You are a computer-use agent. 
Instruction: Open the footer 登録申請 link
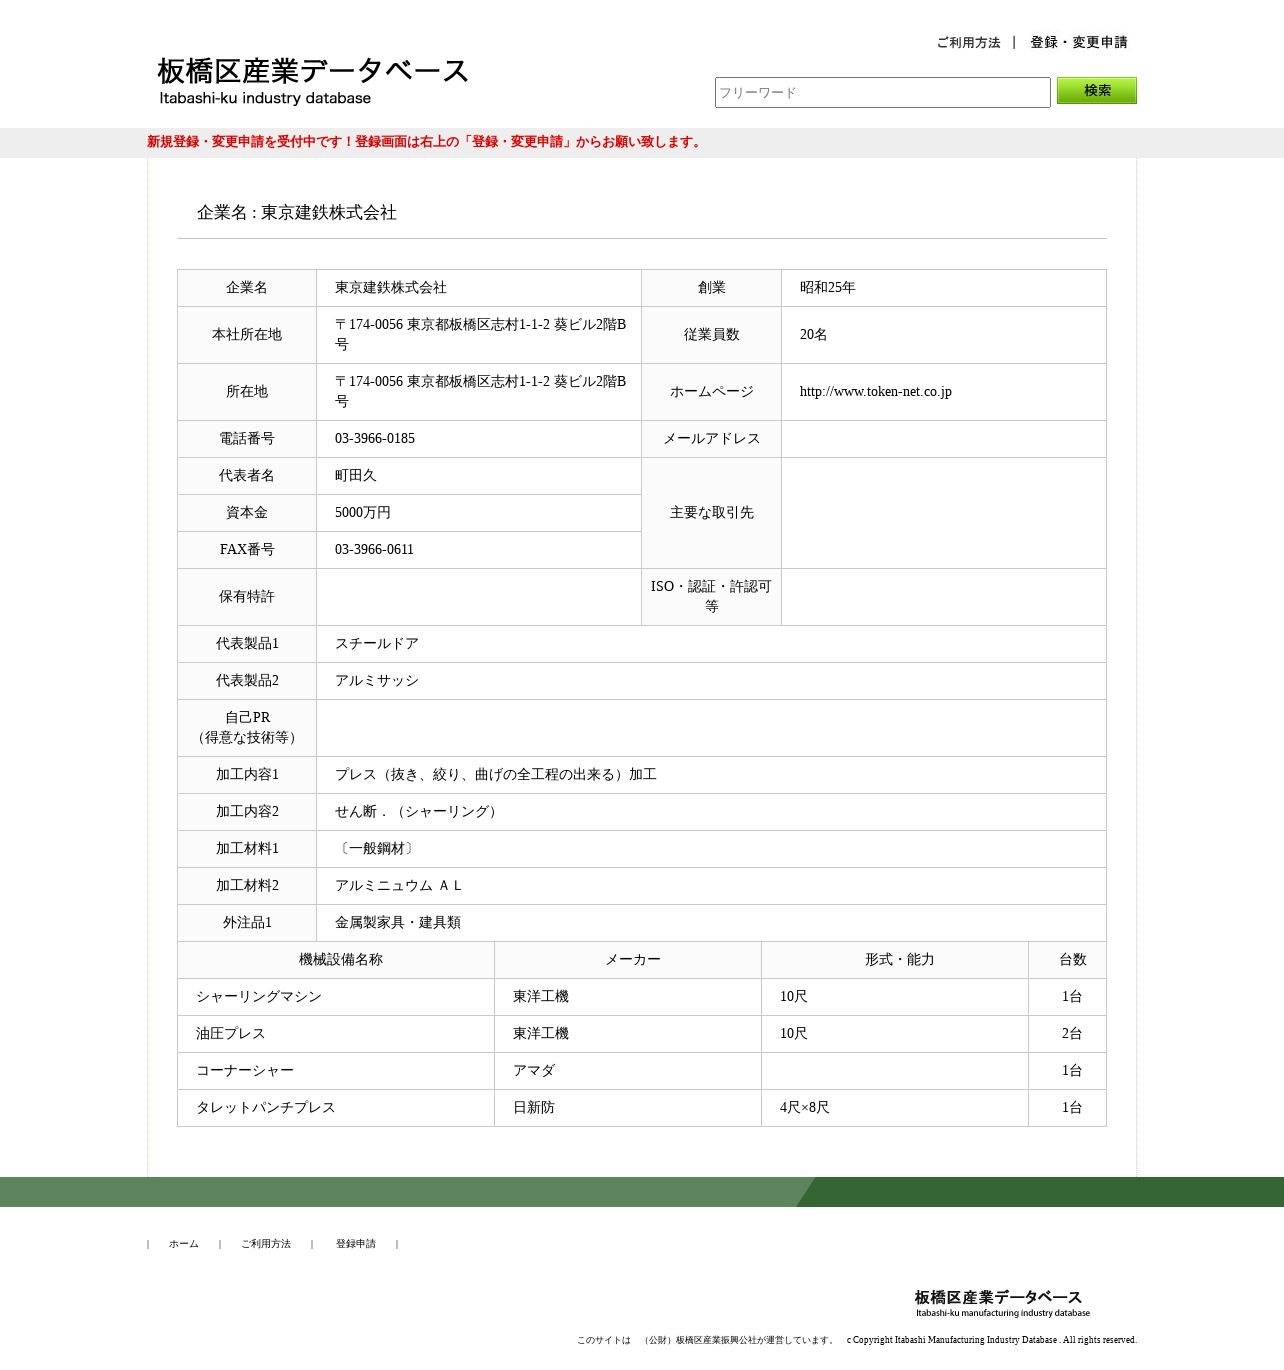(356, 1244)
